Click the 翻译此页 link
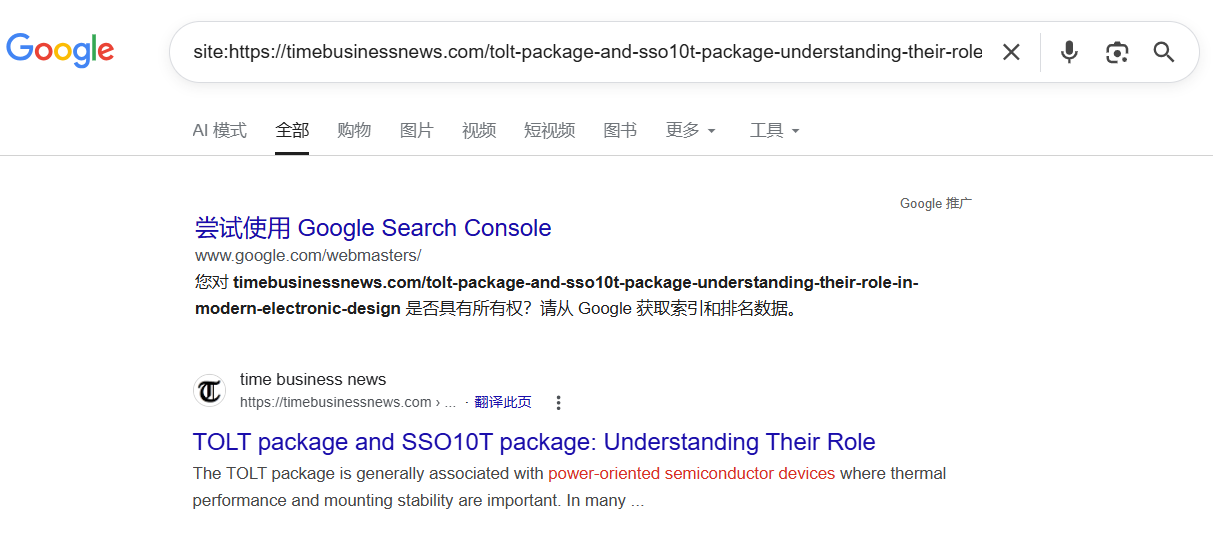The height and width of the screenshot is (540, 1213). 503,403
